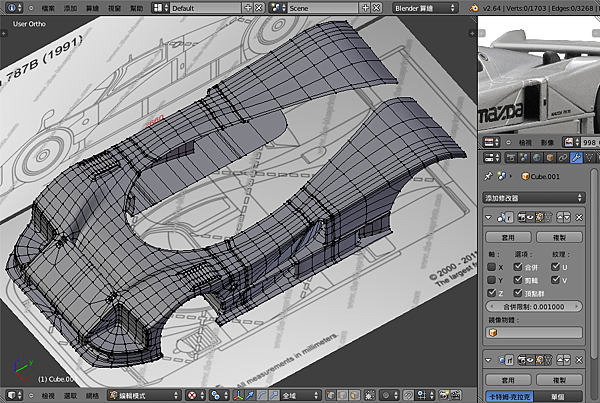
Task: Toggle the 3D manipulator widget
Action: (238, 395)
